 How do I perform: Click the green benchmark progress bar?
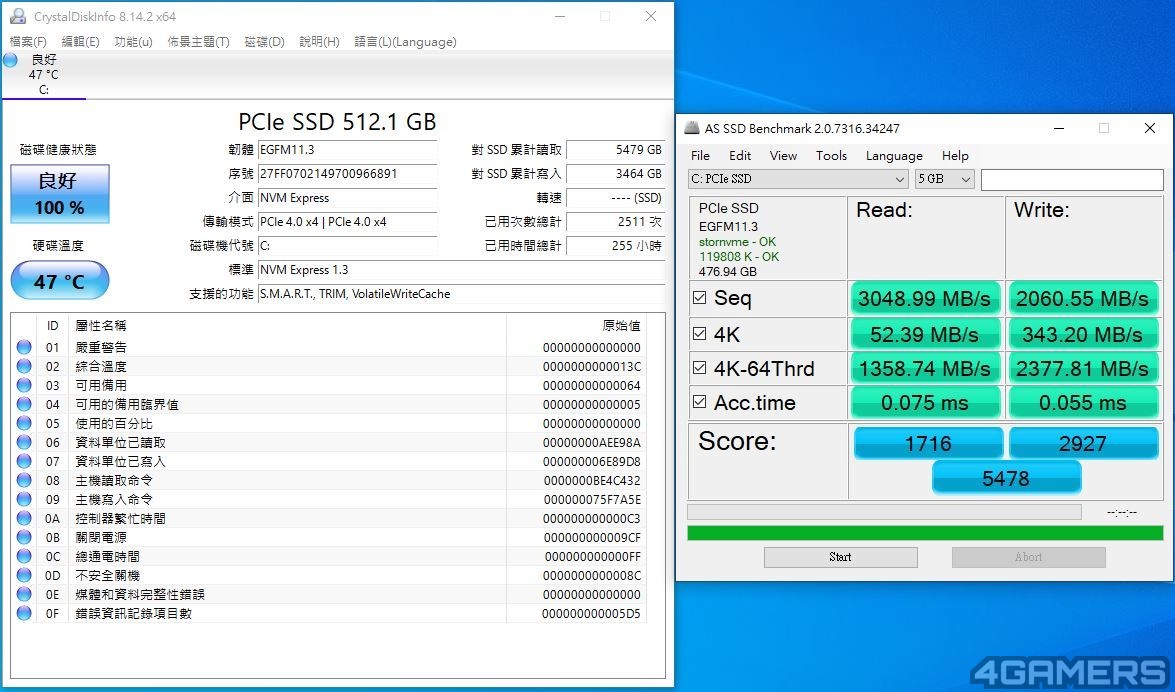[925, 533]
